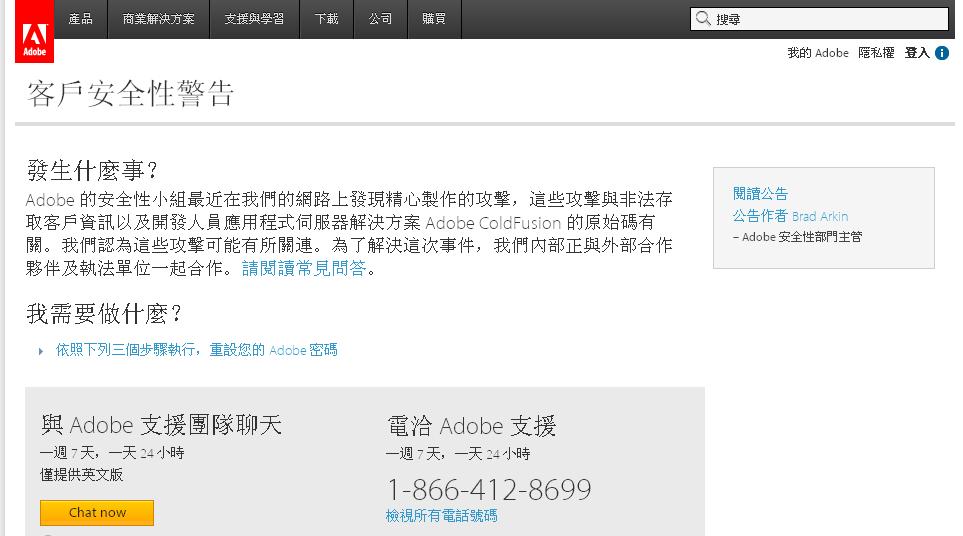Viewport: 963px width, 536px height.
Task: Open the 公告作者 Brad Arkin link
Action: tap(790, 216)
